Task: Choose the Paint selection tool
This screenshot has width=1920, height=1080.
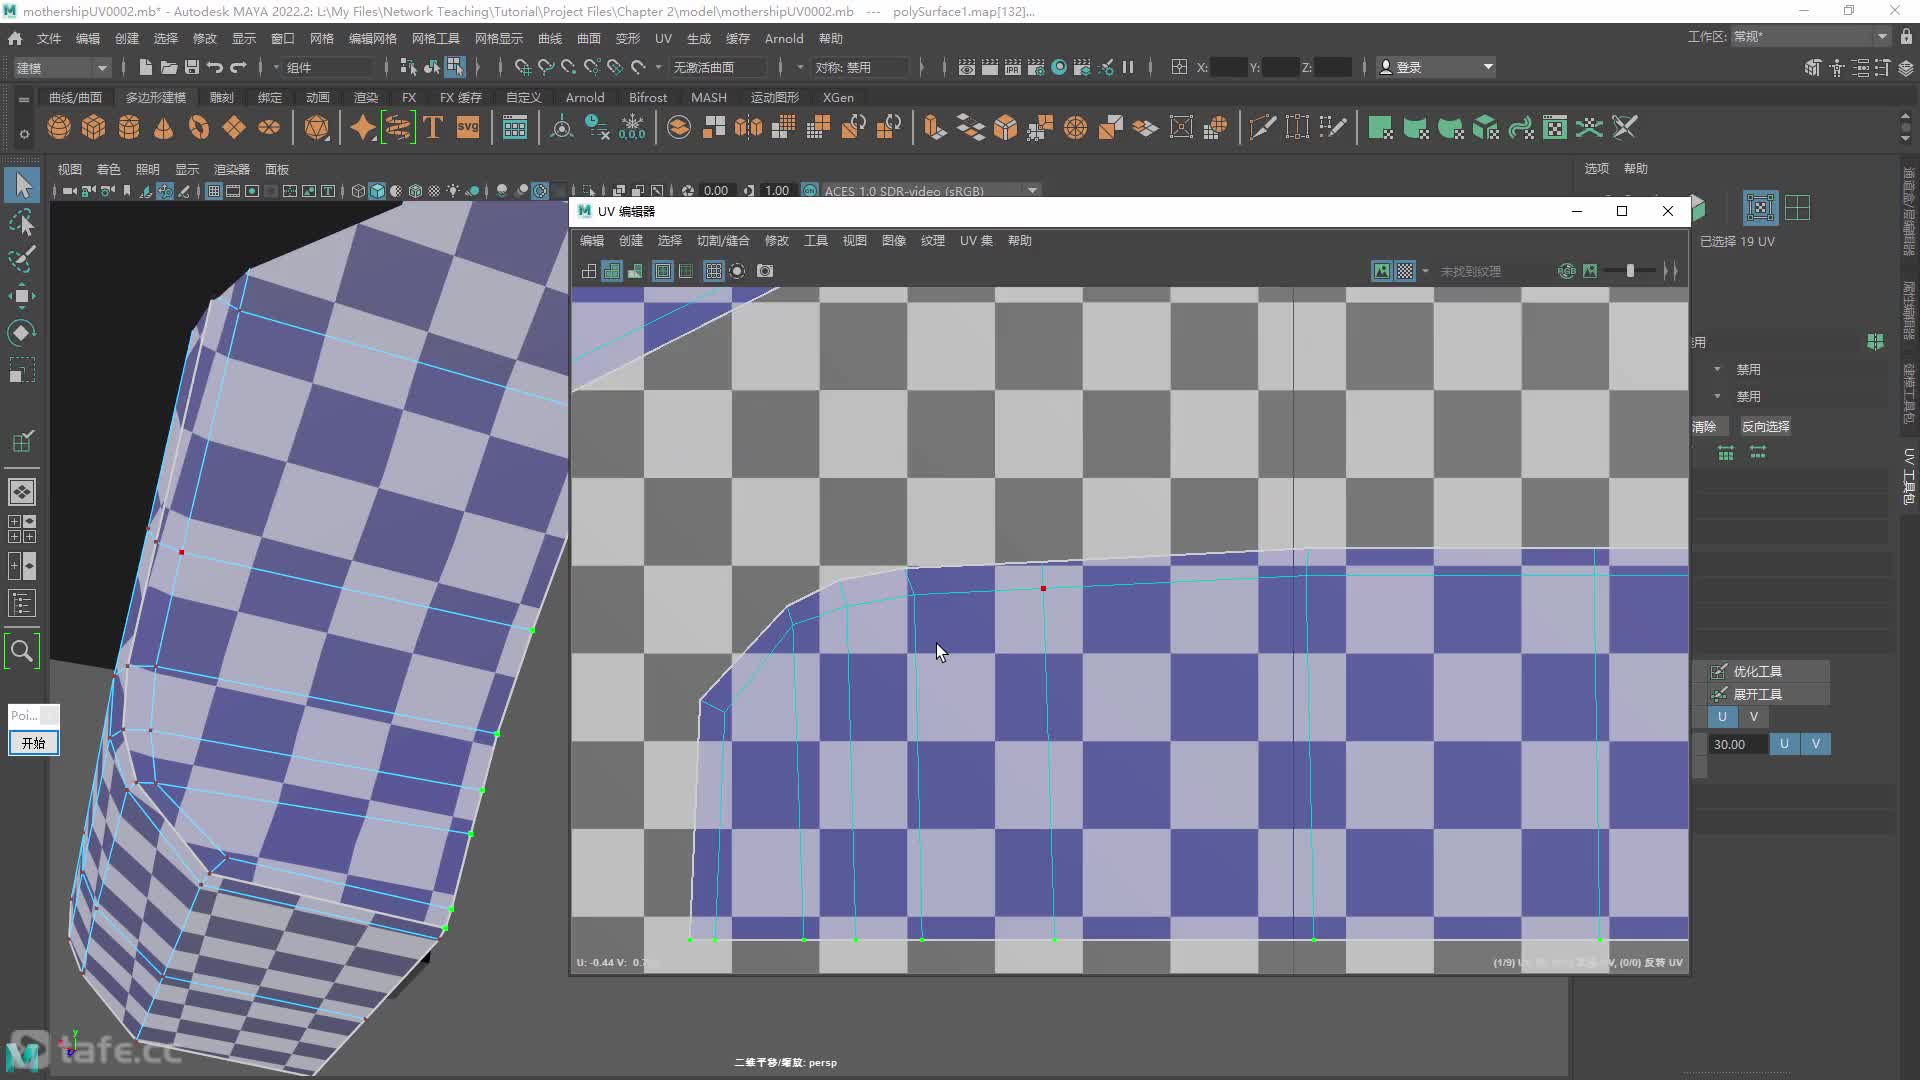Action: (x=22, y=258)
